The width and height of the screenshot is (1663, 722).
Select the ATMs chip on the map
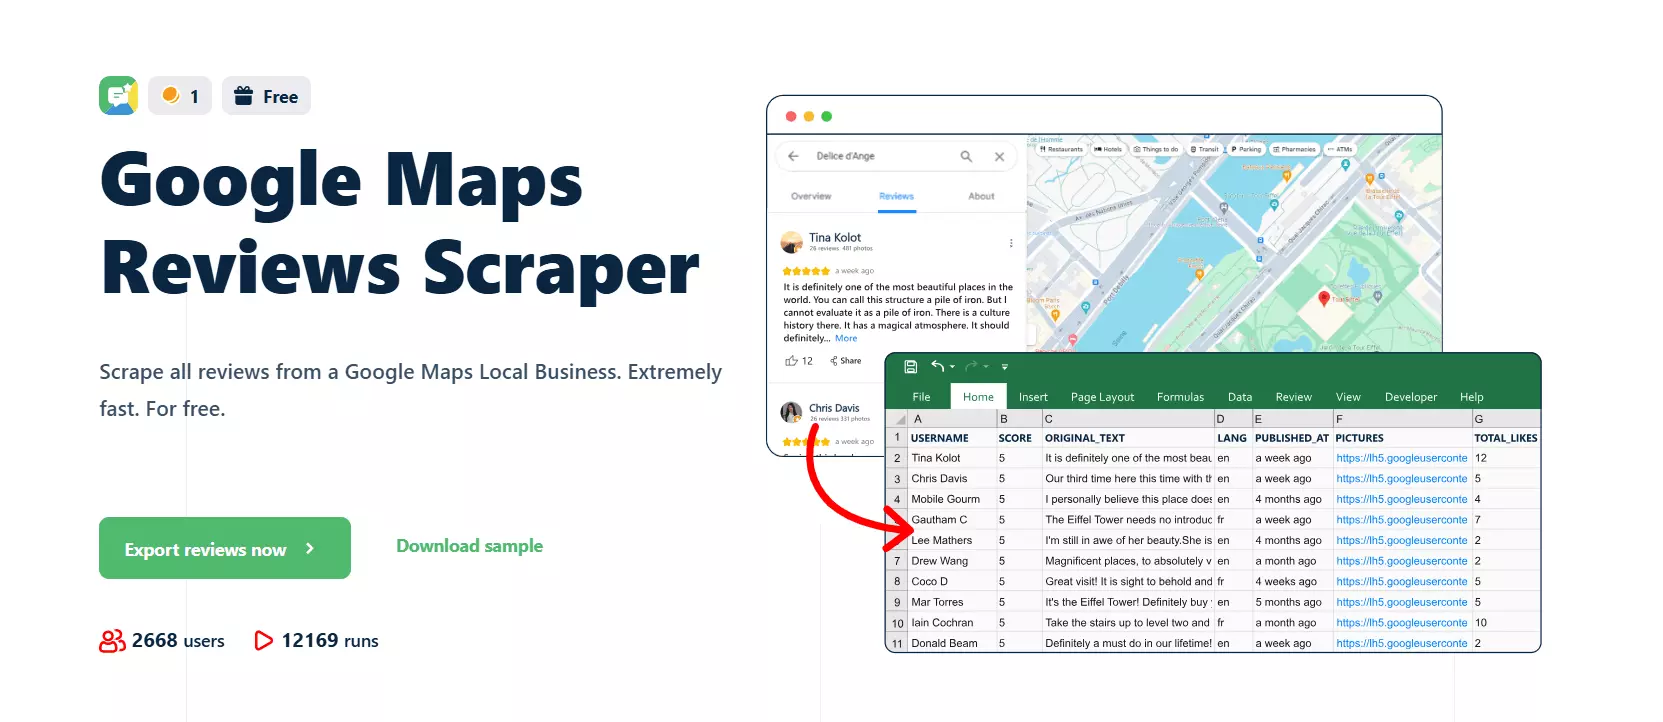pyautogui.click(x=1340, y=149)
